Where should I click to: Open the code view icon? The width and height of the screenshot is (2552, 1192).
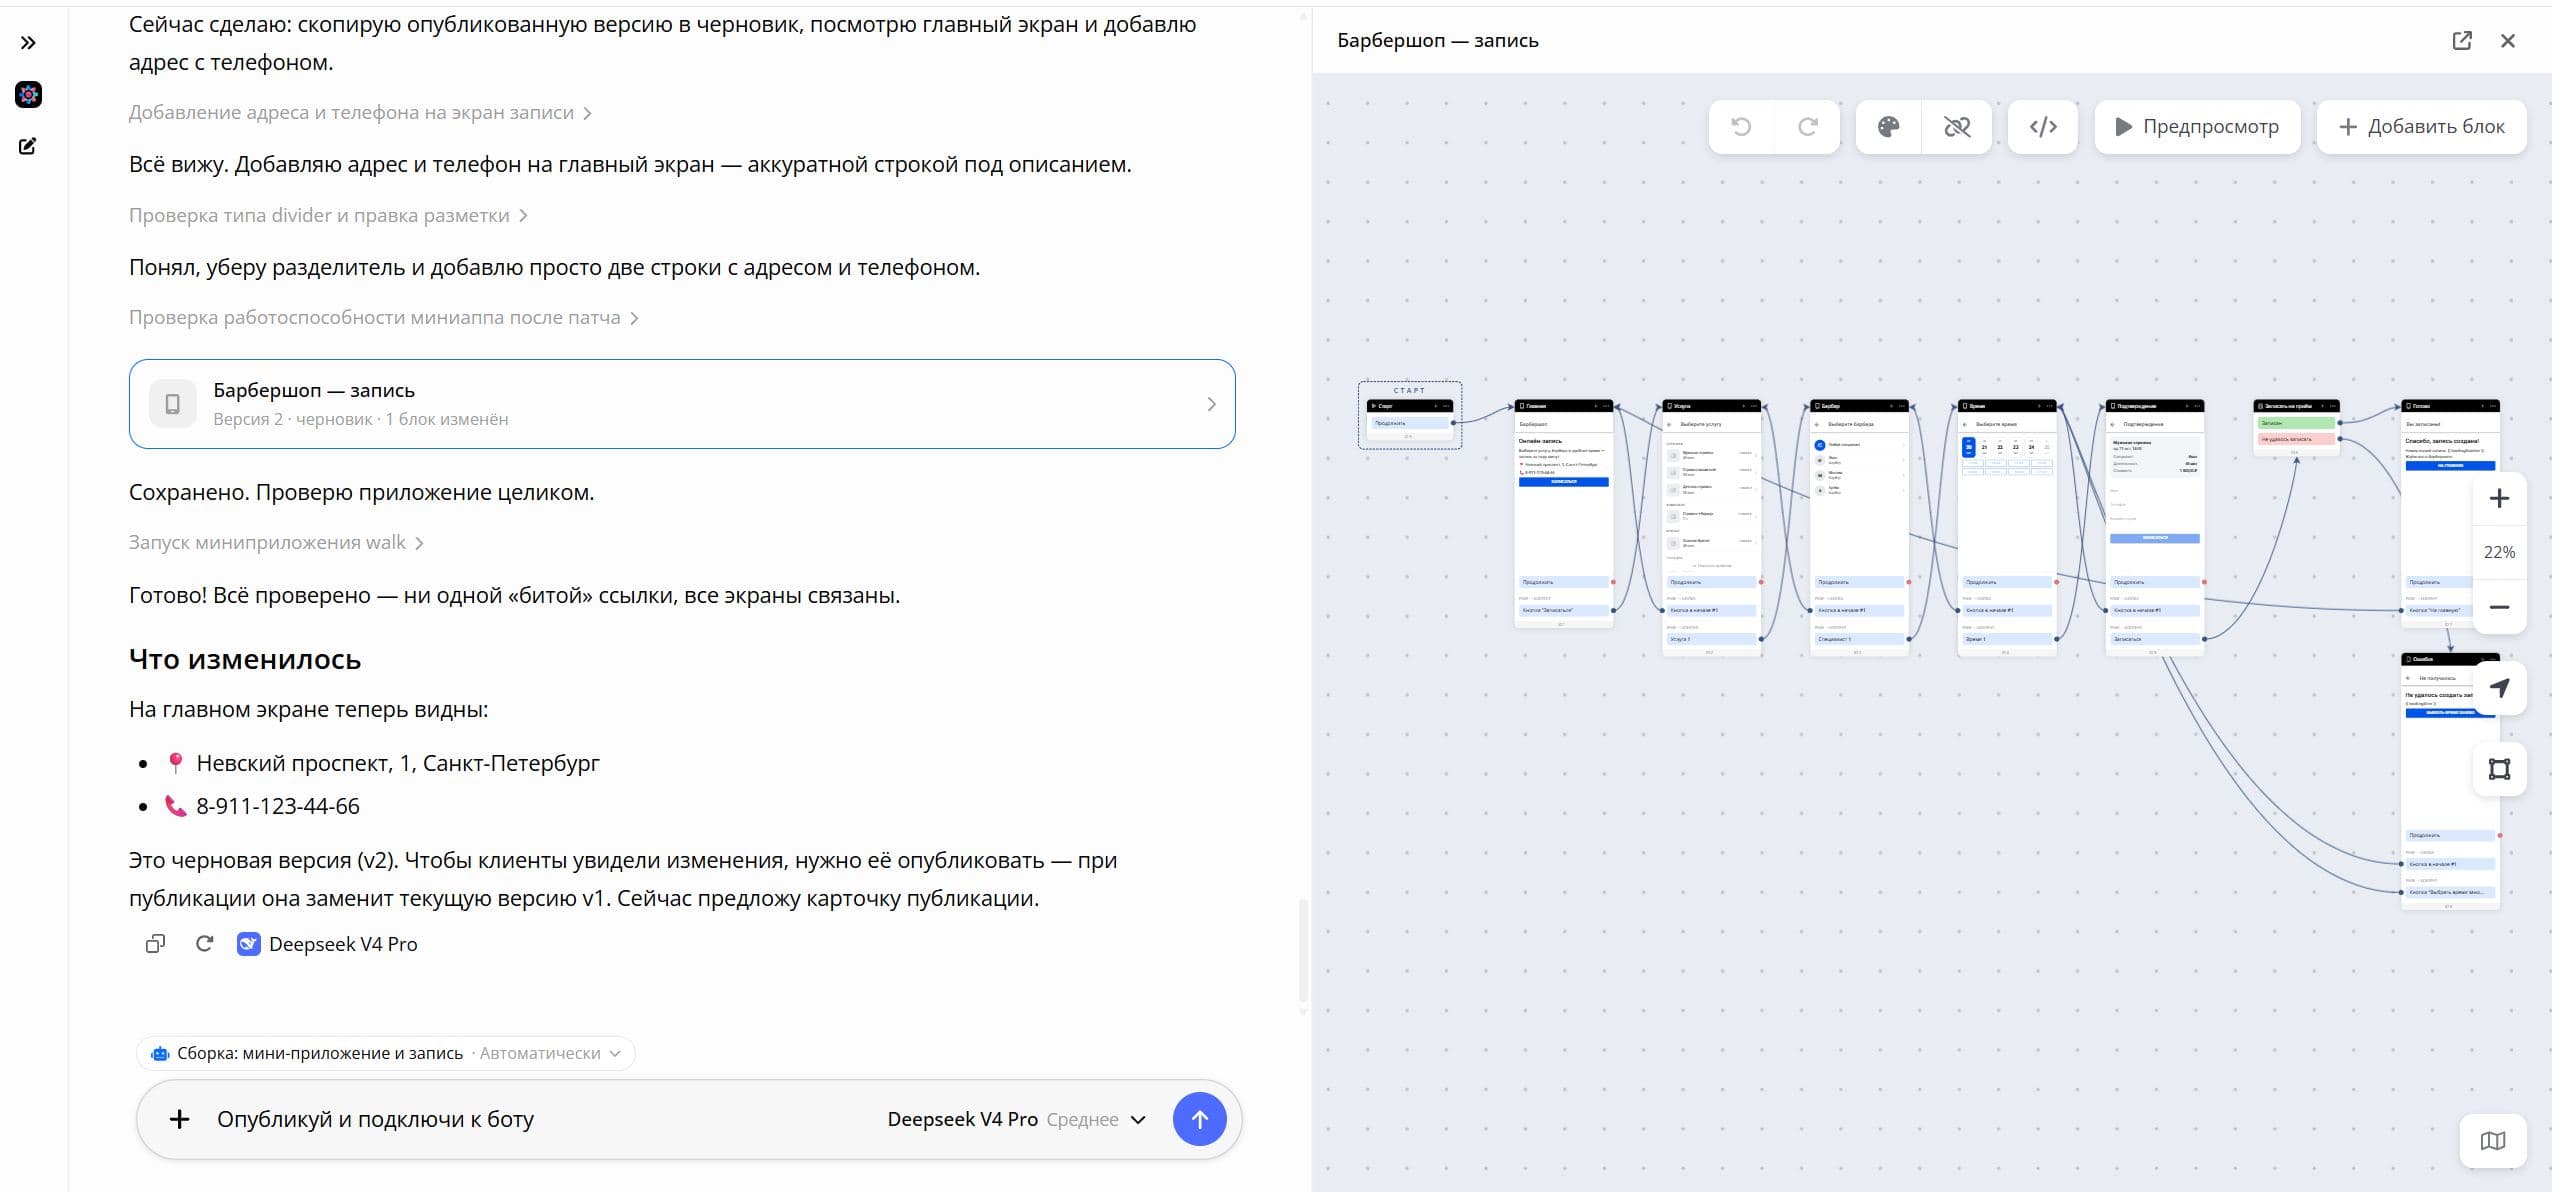point(2043,127)
